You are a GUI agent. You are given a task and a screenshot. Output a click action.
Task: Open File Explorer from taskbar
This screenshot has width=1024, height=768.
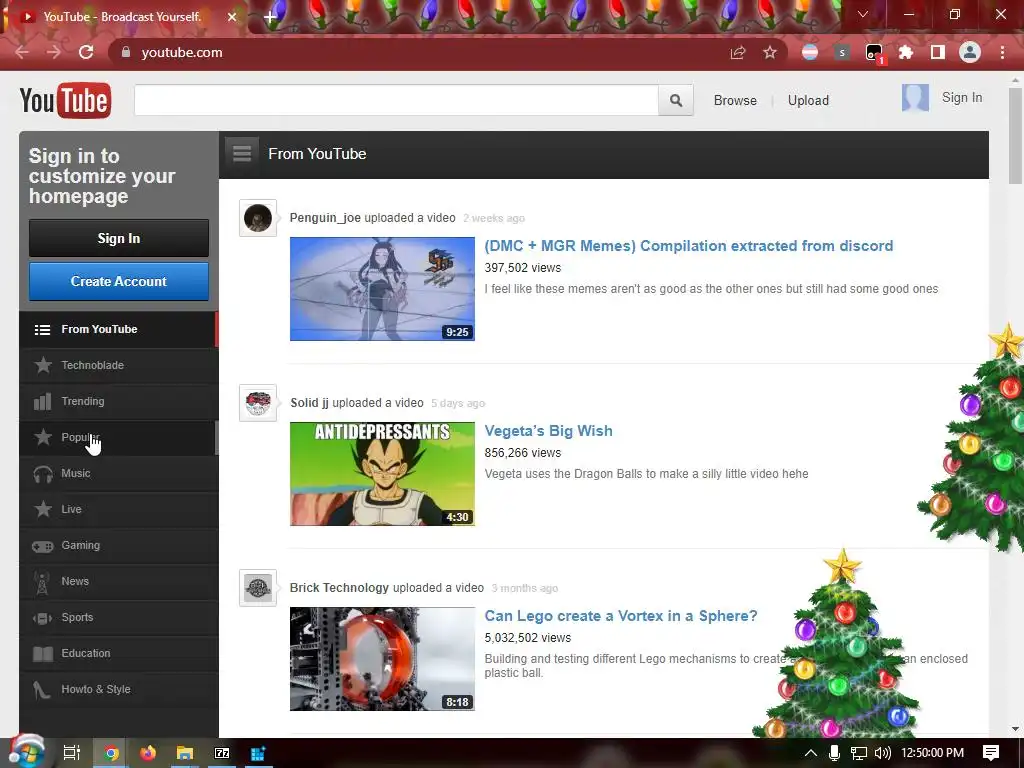(x=185, y=753)
